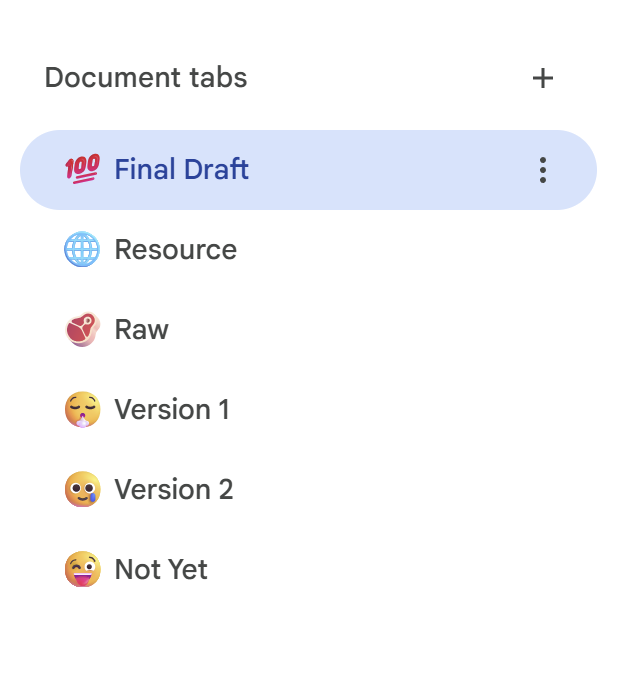Click the globe emoji icon beside Resource
626x696 pixels.
[82, 250]
